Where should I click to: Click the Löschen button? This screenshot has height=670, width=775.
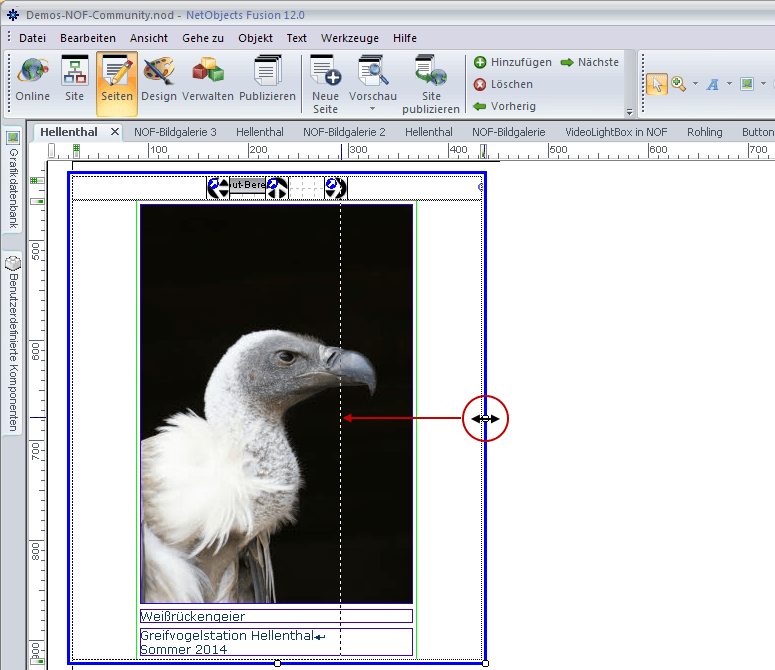click(503, 84)
